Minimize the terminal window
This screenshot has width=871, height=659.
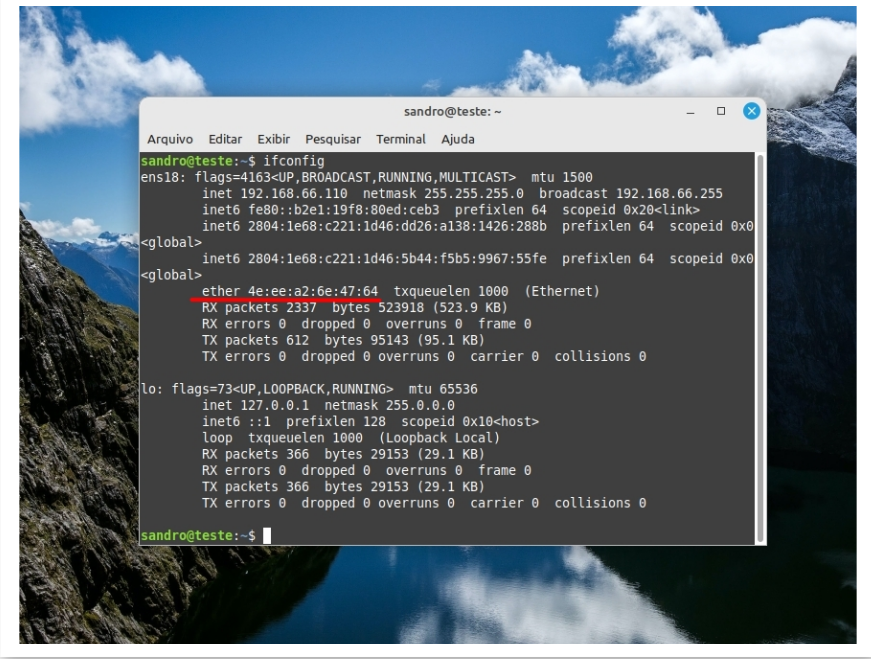pyautogui.click(x=691, y=111)
